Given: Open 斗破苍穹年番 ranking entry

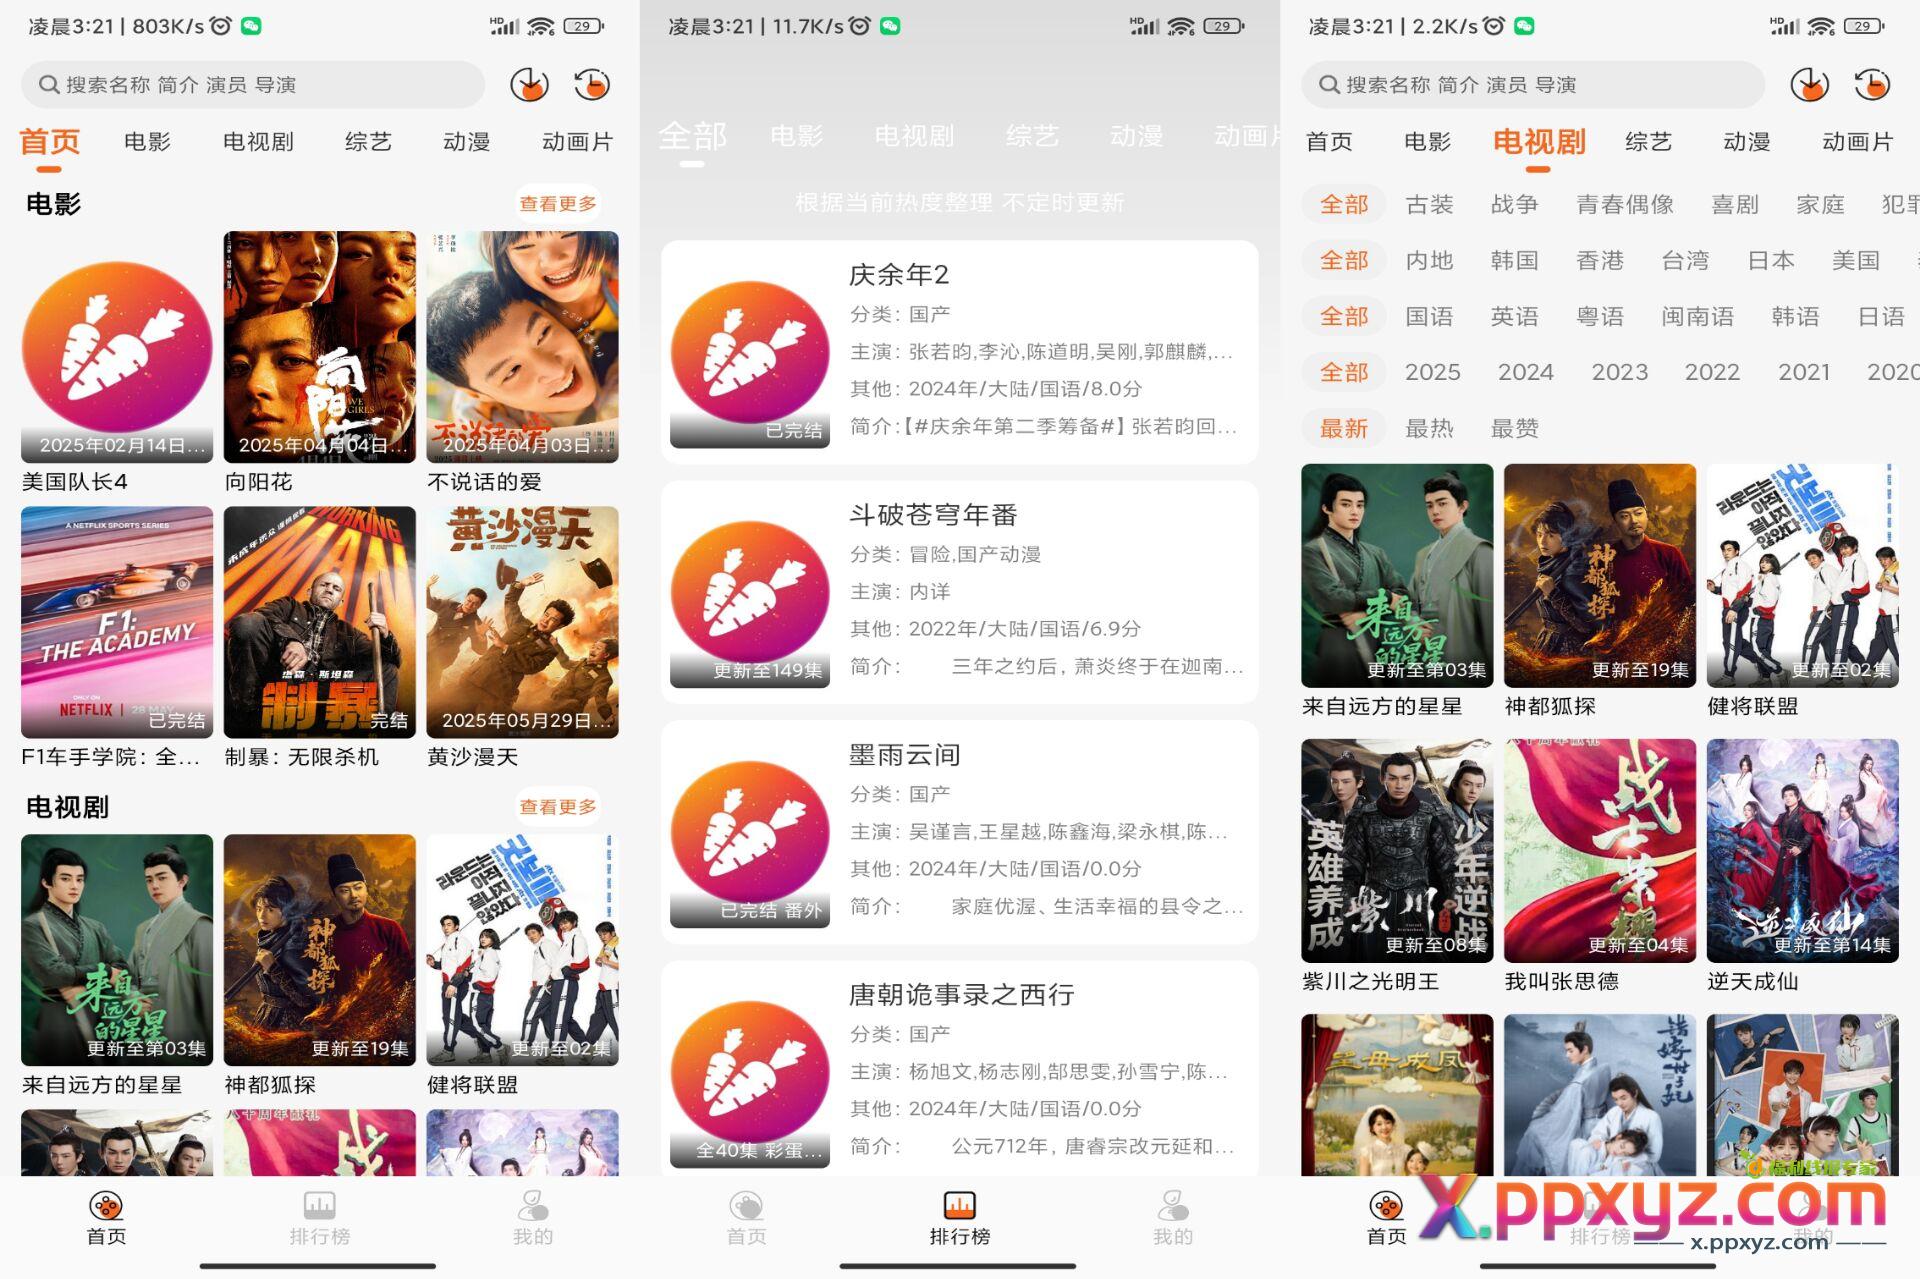Looking at the screenshot, I should point(960,592).
